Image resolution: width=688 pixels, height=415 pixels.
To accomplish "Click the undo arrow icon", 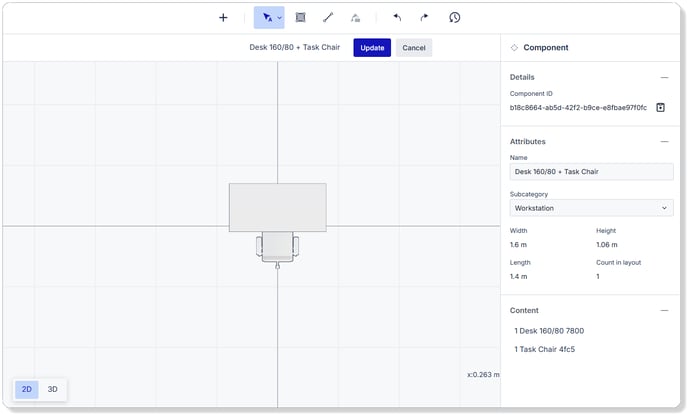I will click(397, 18).
